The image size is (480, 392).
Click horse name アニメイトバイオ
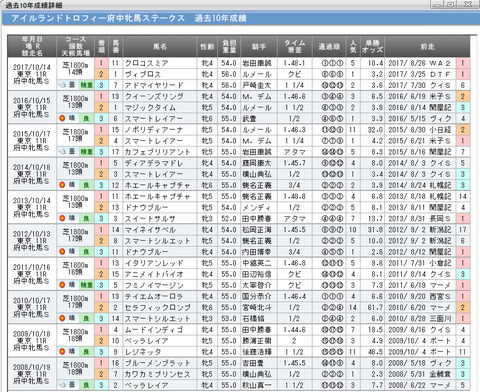[x=154, y=274]
